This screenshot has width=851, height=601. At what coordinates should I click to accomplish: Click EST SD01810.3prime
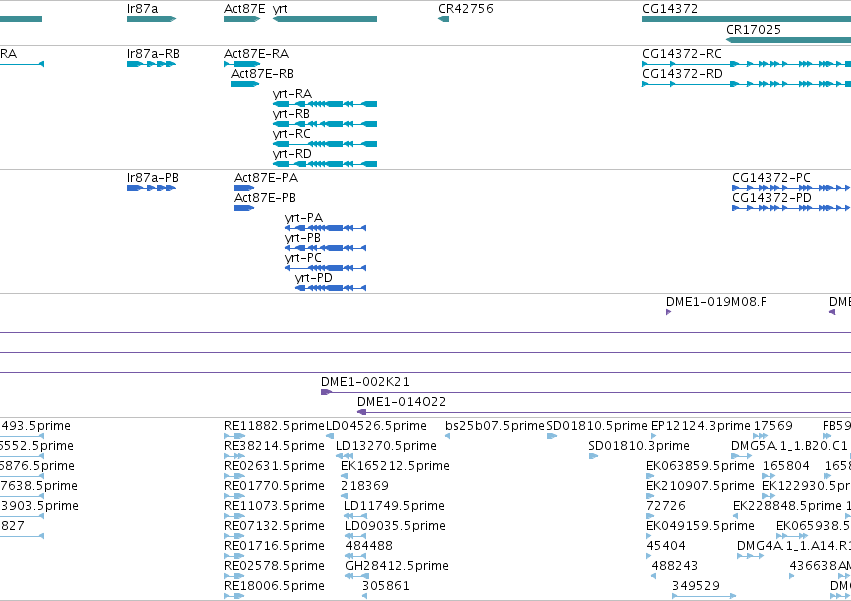click(593, 456)
